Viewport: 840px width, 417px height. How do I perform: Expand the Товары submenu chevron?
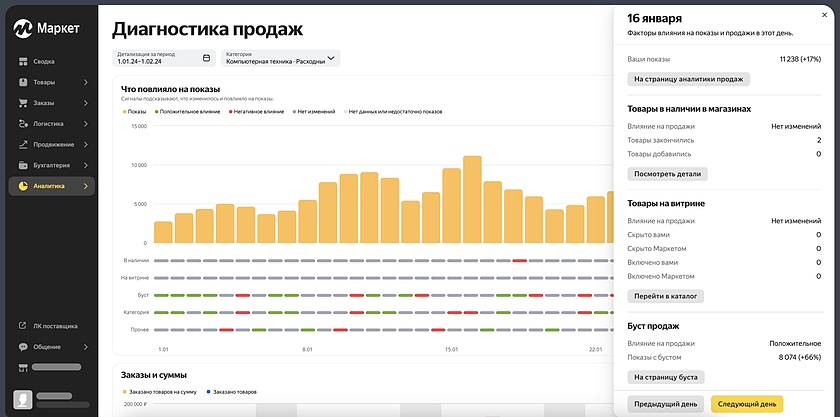point(86,82)
